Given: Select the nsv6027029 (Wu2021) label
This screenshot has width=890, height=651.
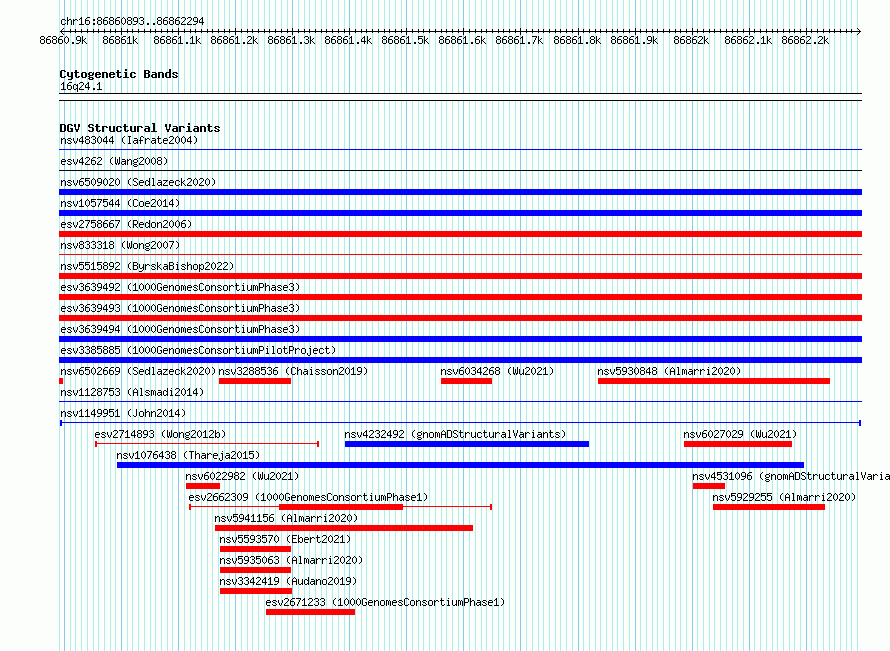Looking at the screenshot, I should click(x=740, y=434).
